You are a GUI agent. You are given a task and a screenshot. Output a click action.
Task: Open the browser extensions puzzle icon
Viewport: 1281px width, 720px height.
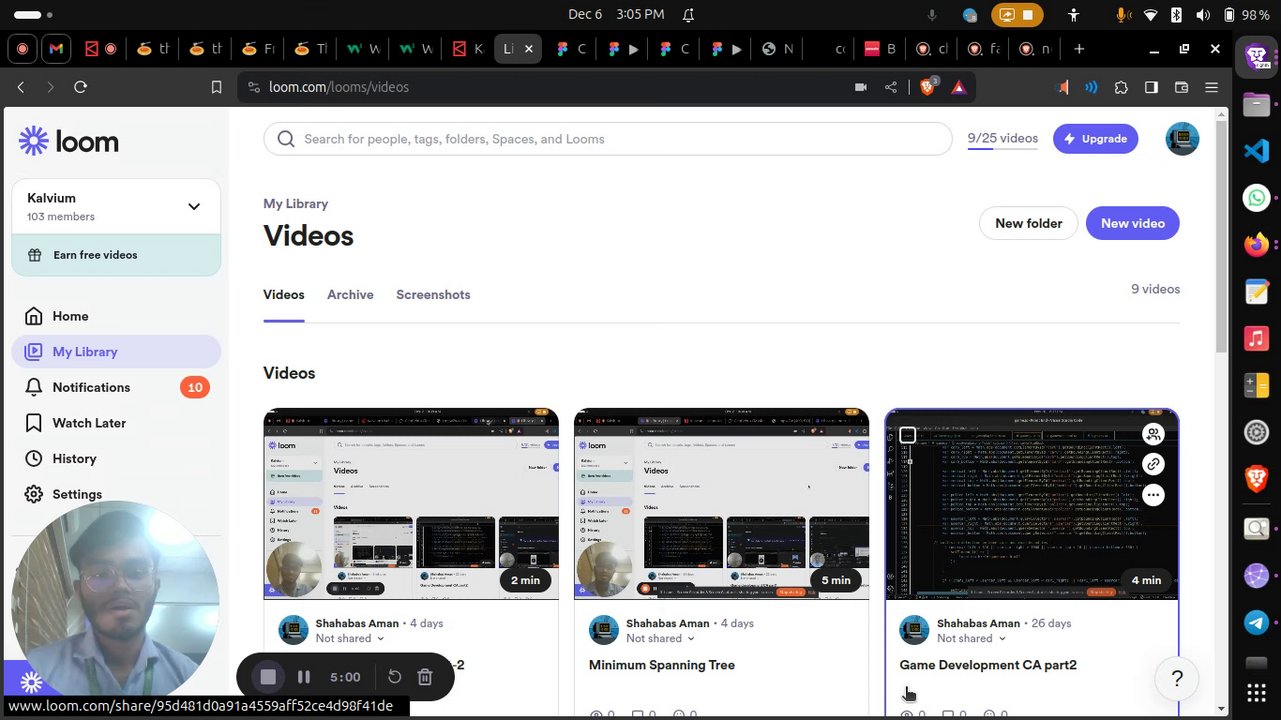(1121, 87)
